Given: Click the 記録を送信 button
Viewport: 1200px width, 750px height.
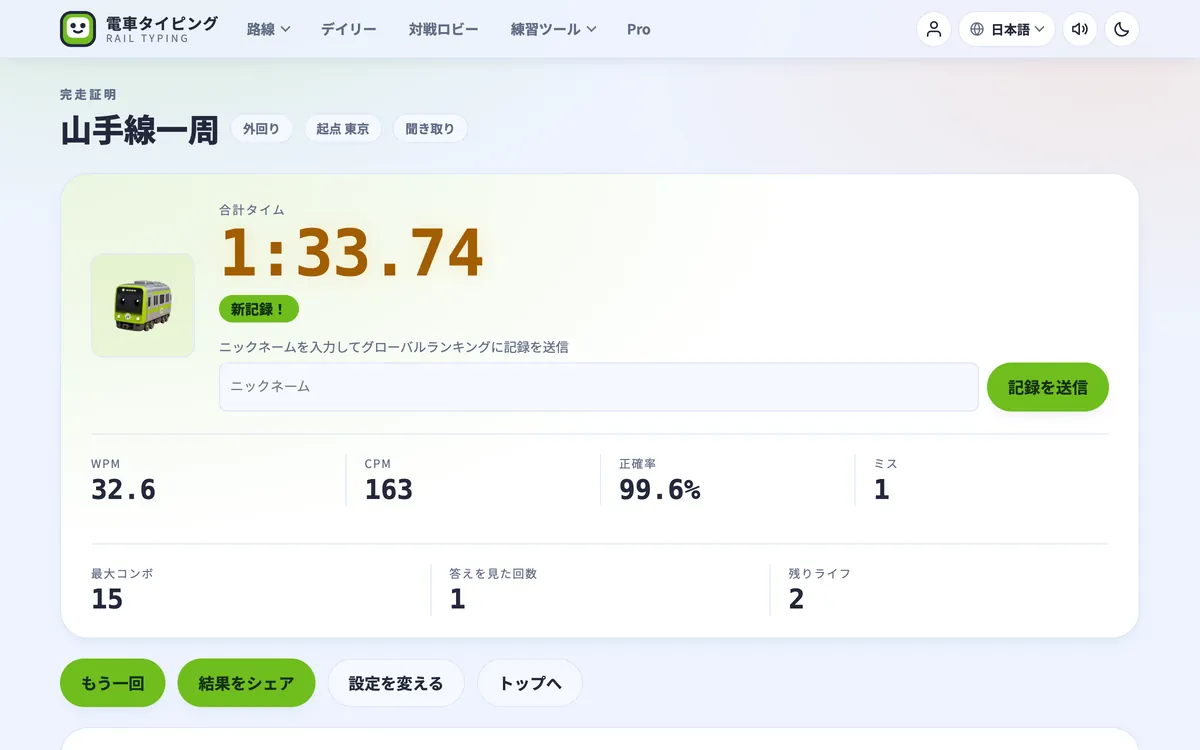Looking at the screenshot, I should (x=1048, y=387).
